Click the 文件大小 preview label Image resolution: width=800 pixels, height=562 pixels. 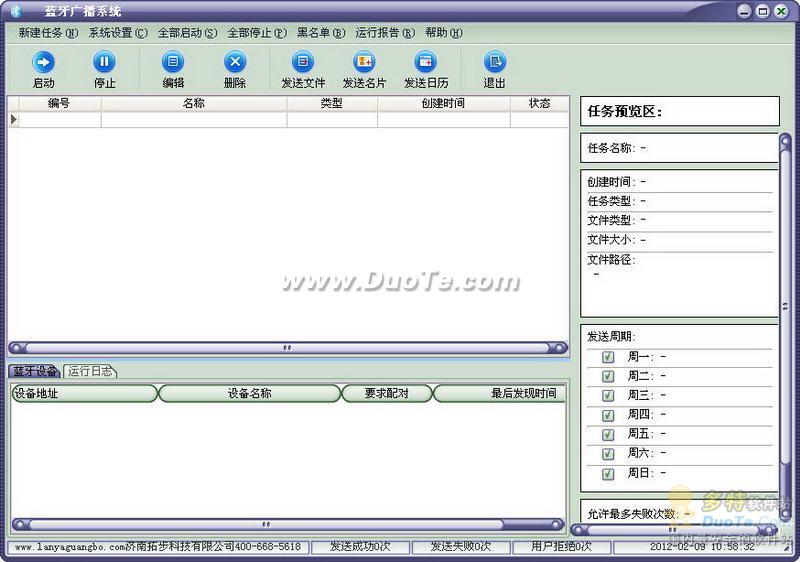click(611, 240)
